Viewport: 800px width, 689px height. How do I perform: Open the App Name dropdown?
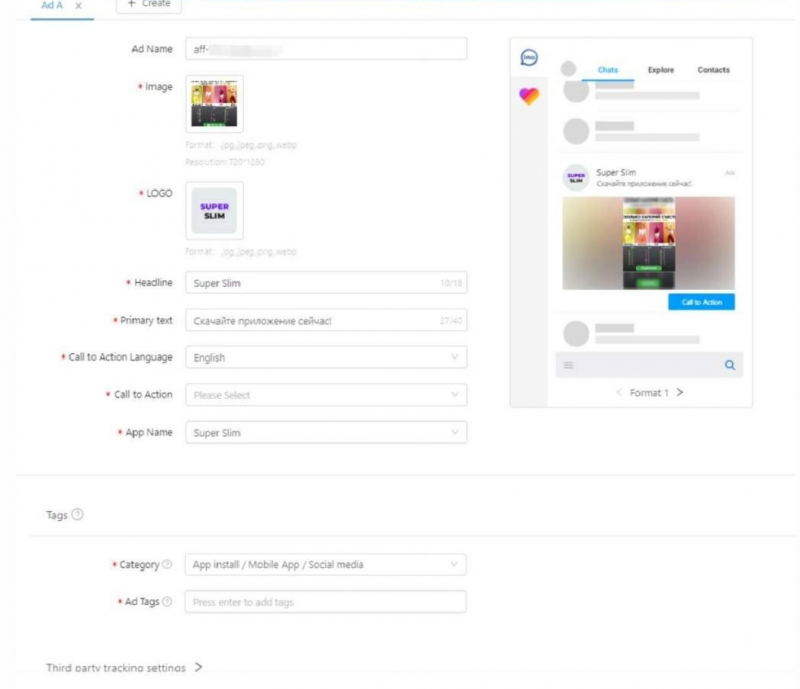point(326,433)
